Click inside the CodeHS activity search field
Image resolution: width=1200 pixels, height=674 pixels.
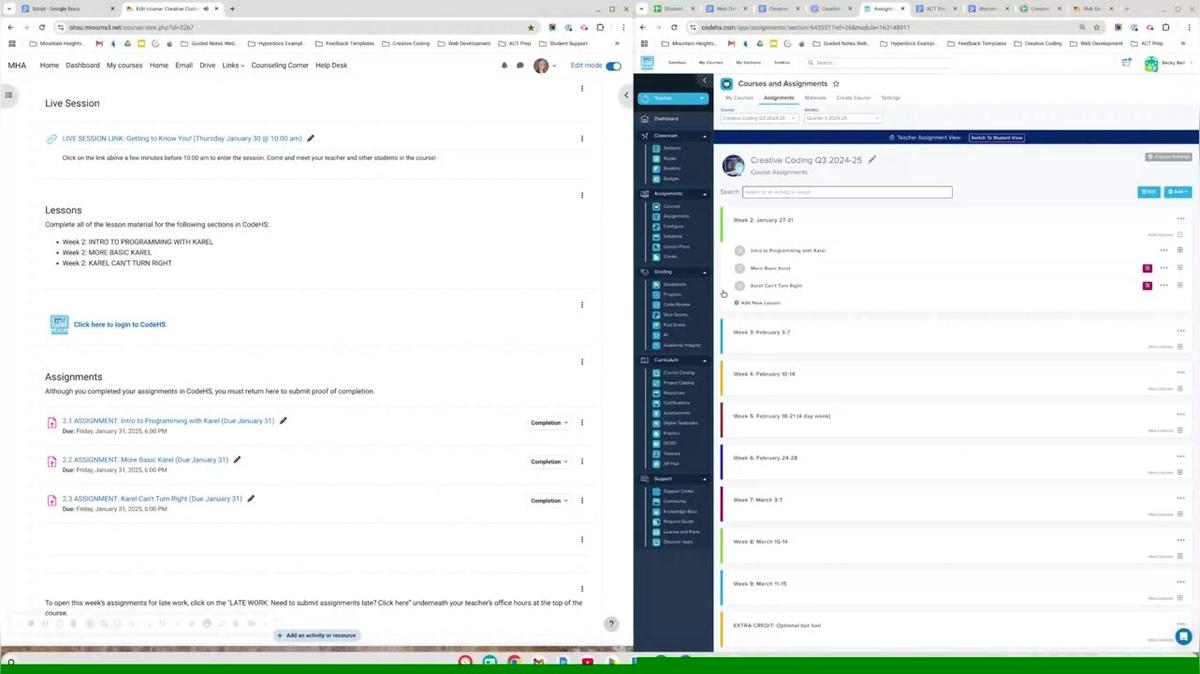(x=846, y=191)
